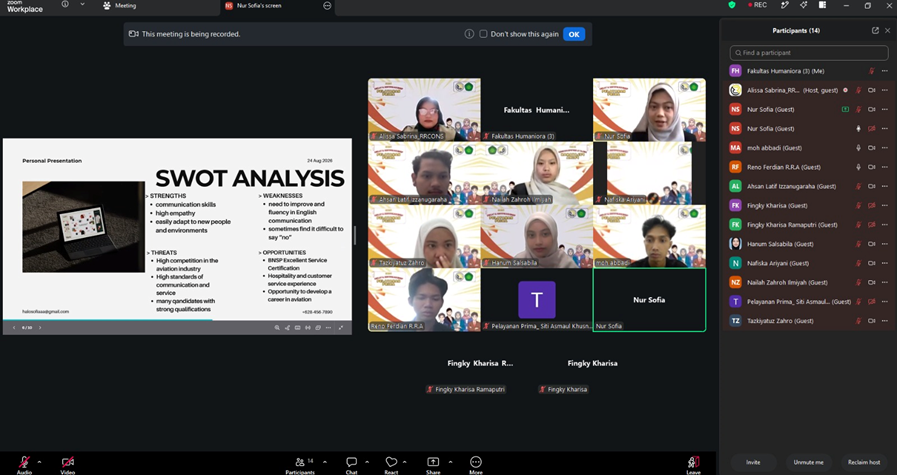Open more options for Alissa Sabrina participant
Image resolution: width=897 pixels, height=475 pixels.
point(884,90)
